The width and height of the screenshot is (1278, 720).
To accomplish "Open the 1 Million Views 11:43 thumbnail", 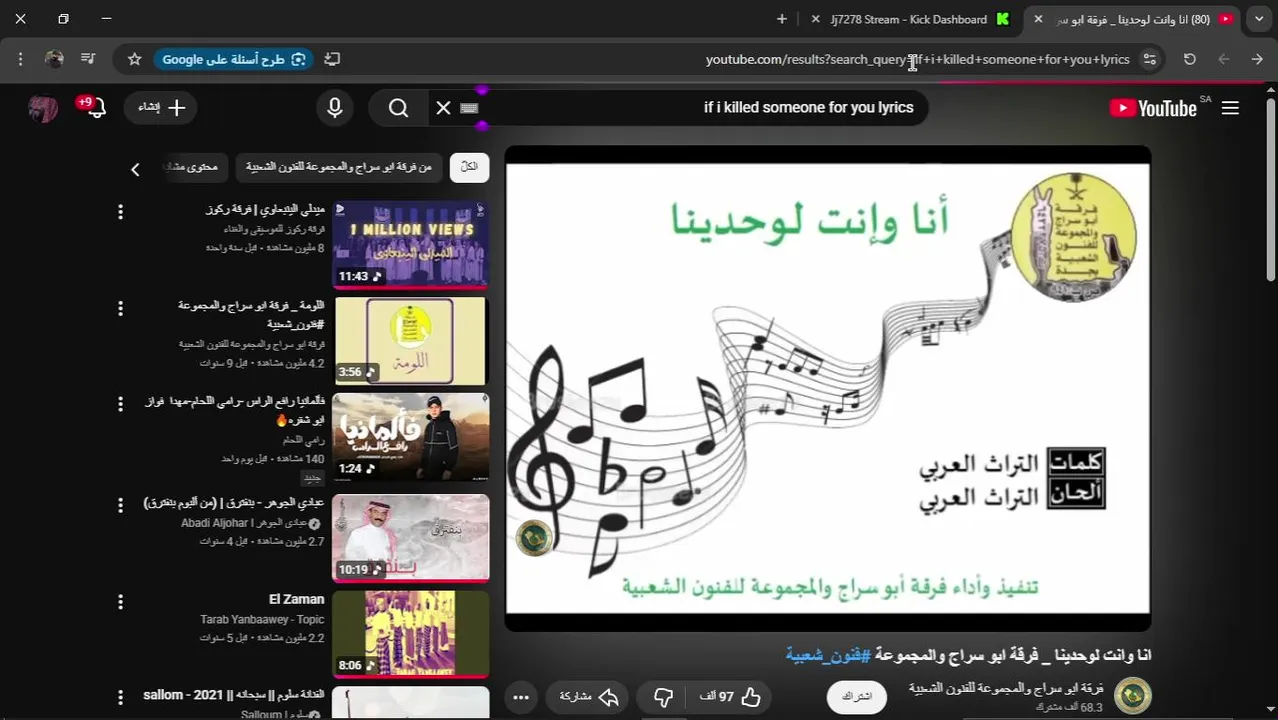I will coord(410,244).
